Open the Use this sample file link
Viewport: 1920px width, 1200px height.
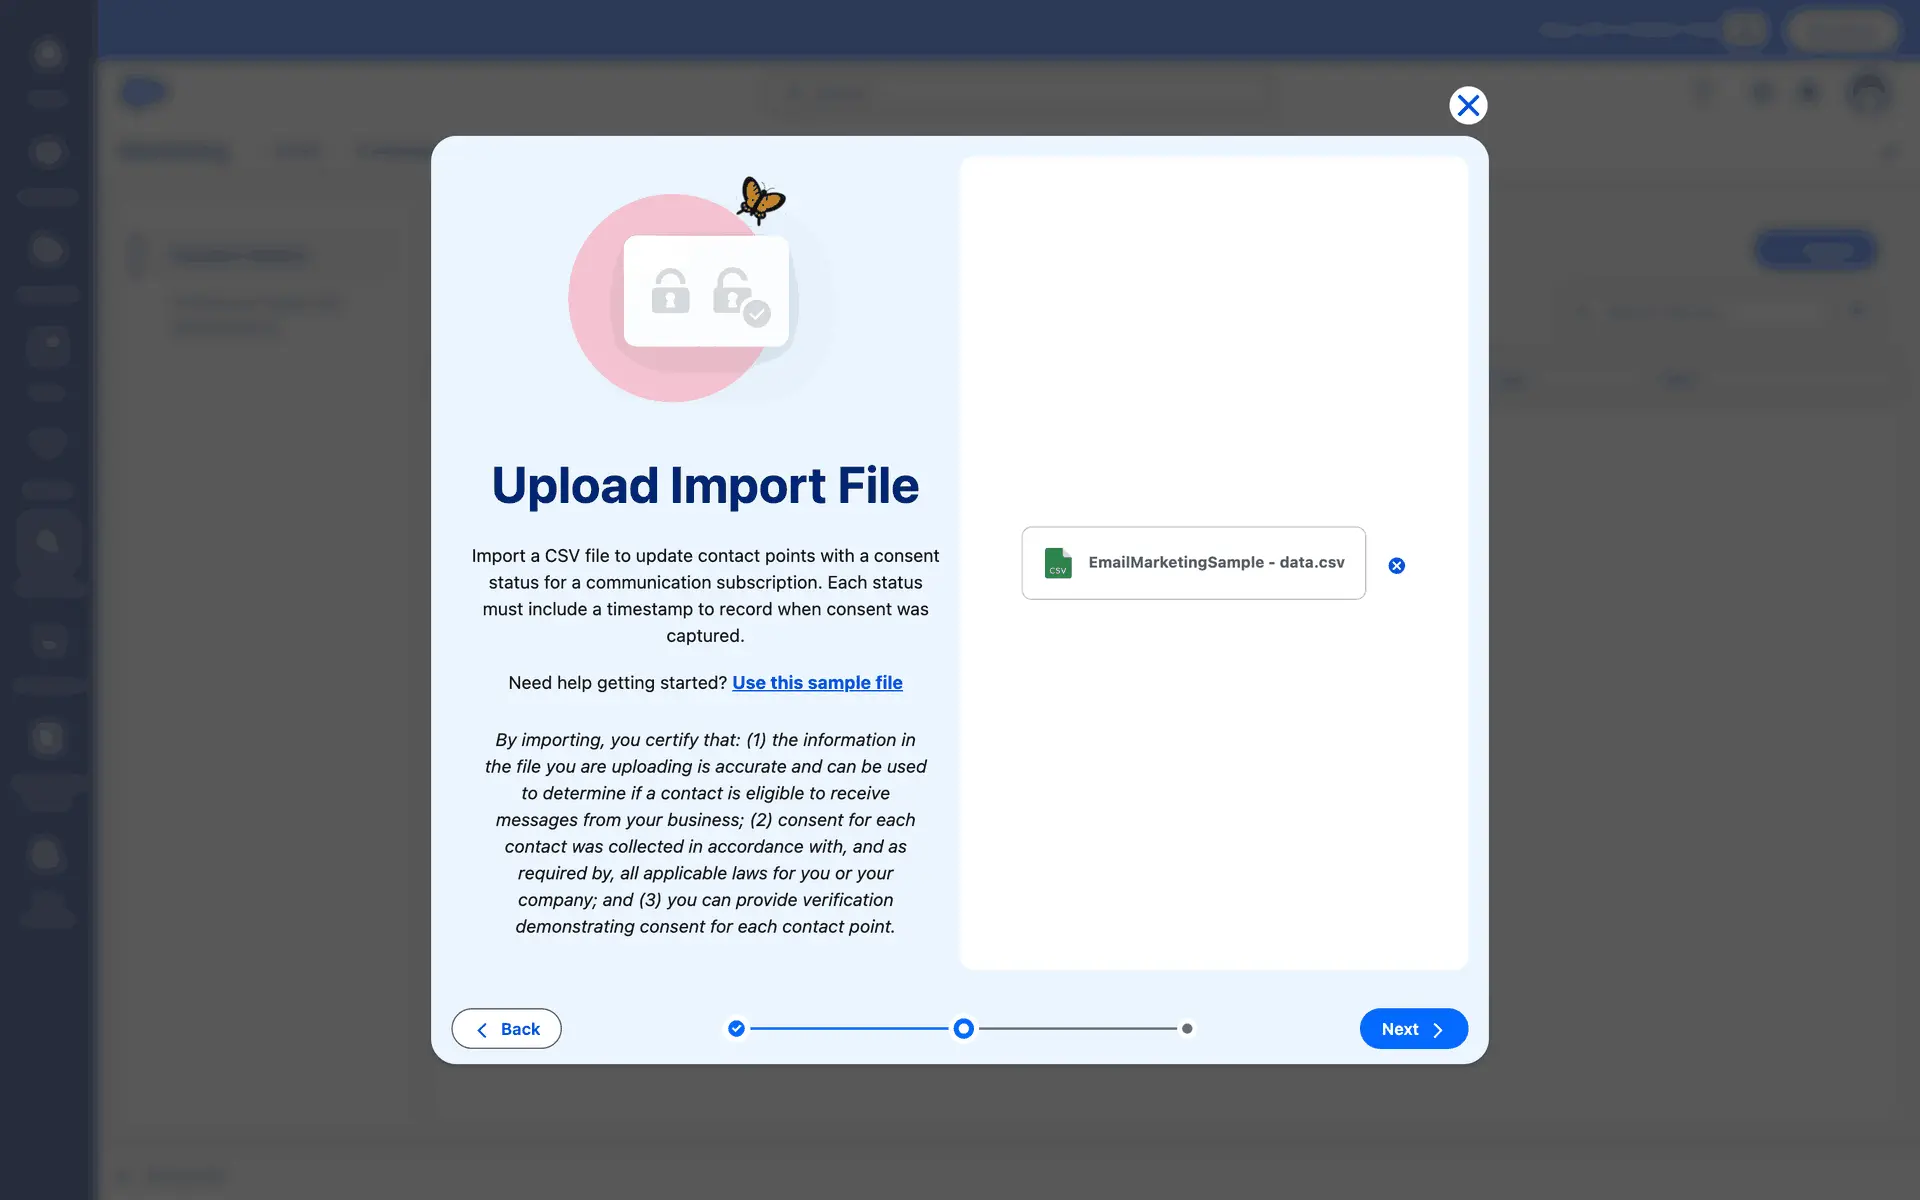pyautogui.click(x=817, y=683)
